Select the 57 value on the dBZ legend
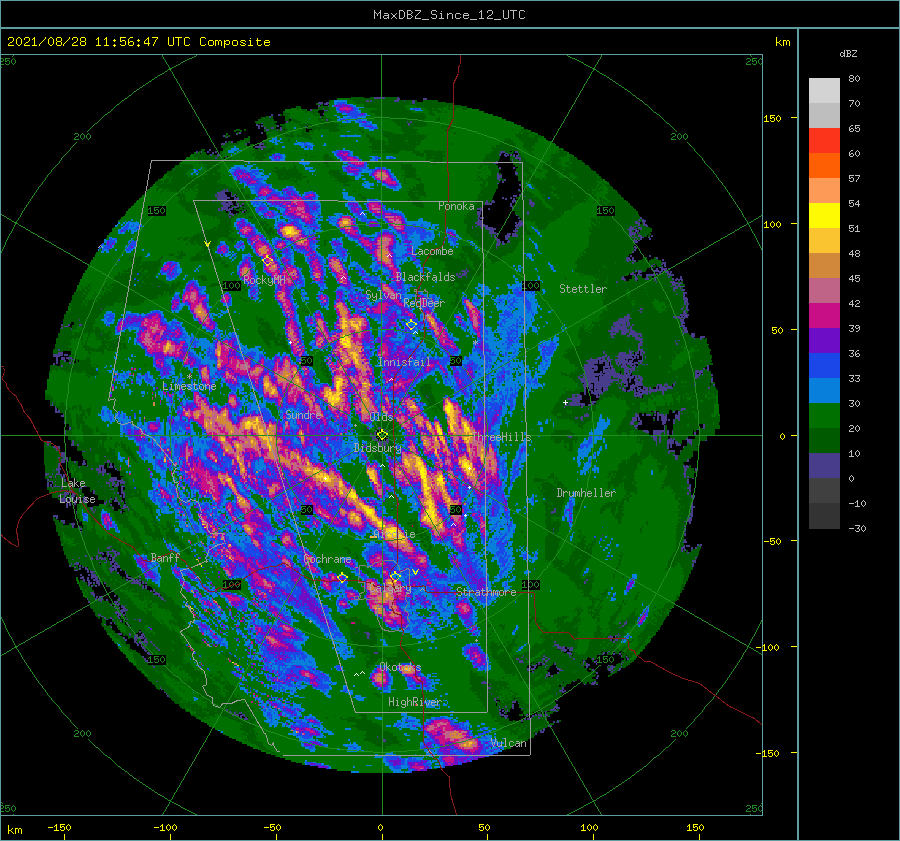Image resolution: width=900 pixels, height=841 pixels. [854, 179]
